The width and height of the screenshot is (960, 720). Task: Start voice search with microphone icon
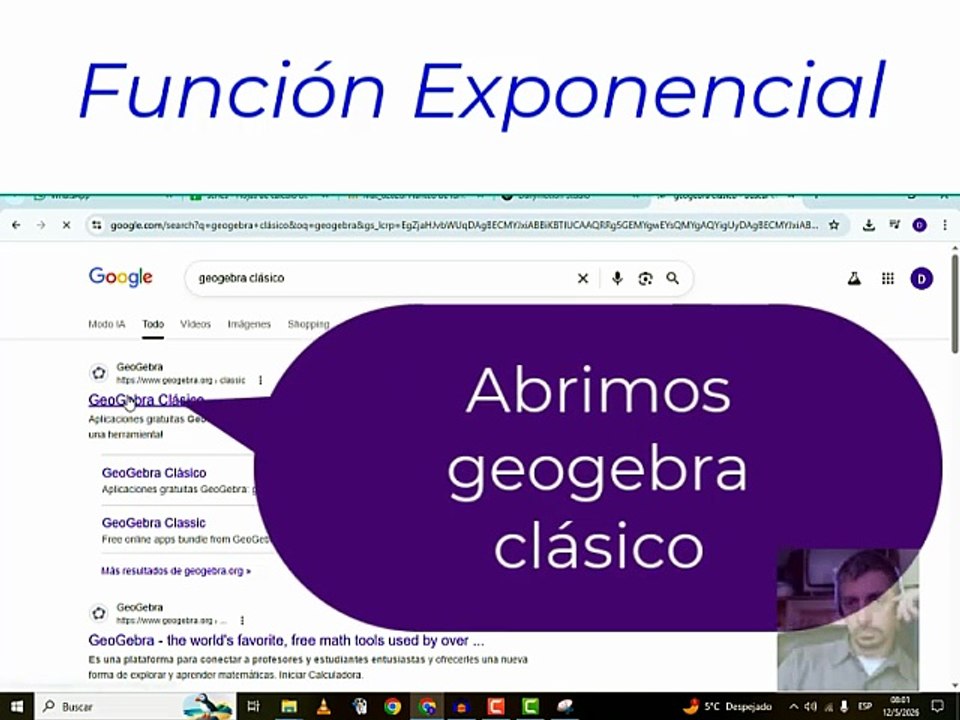617,279
